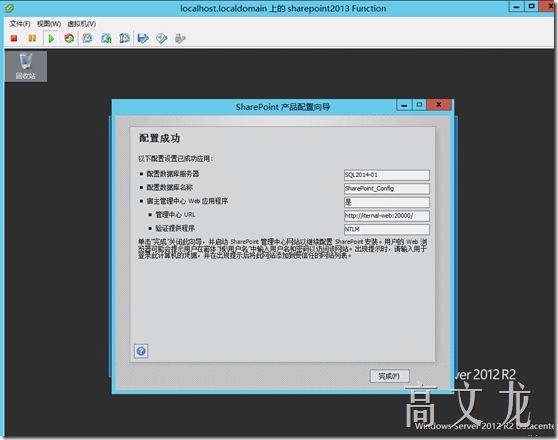Click the vSphere console title bar icon

point(9,7)
